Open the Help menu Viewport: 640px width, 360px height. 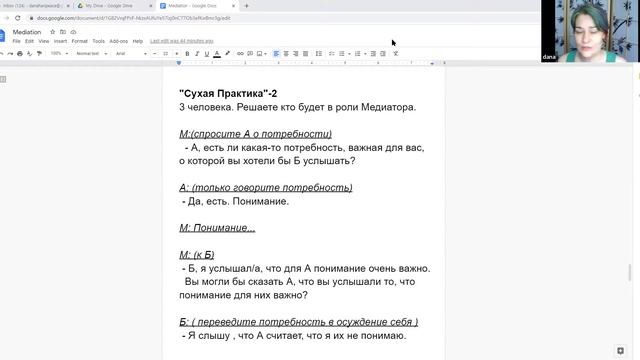point(138,41)
